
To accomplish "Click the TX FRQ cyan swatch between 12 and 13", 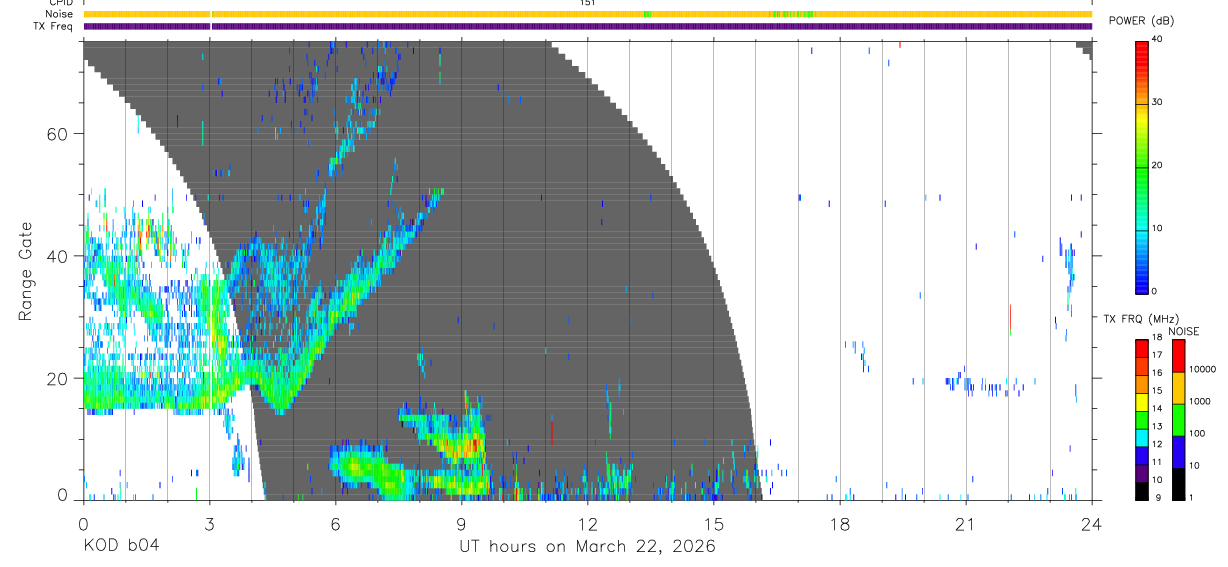I will 1142,437.
